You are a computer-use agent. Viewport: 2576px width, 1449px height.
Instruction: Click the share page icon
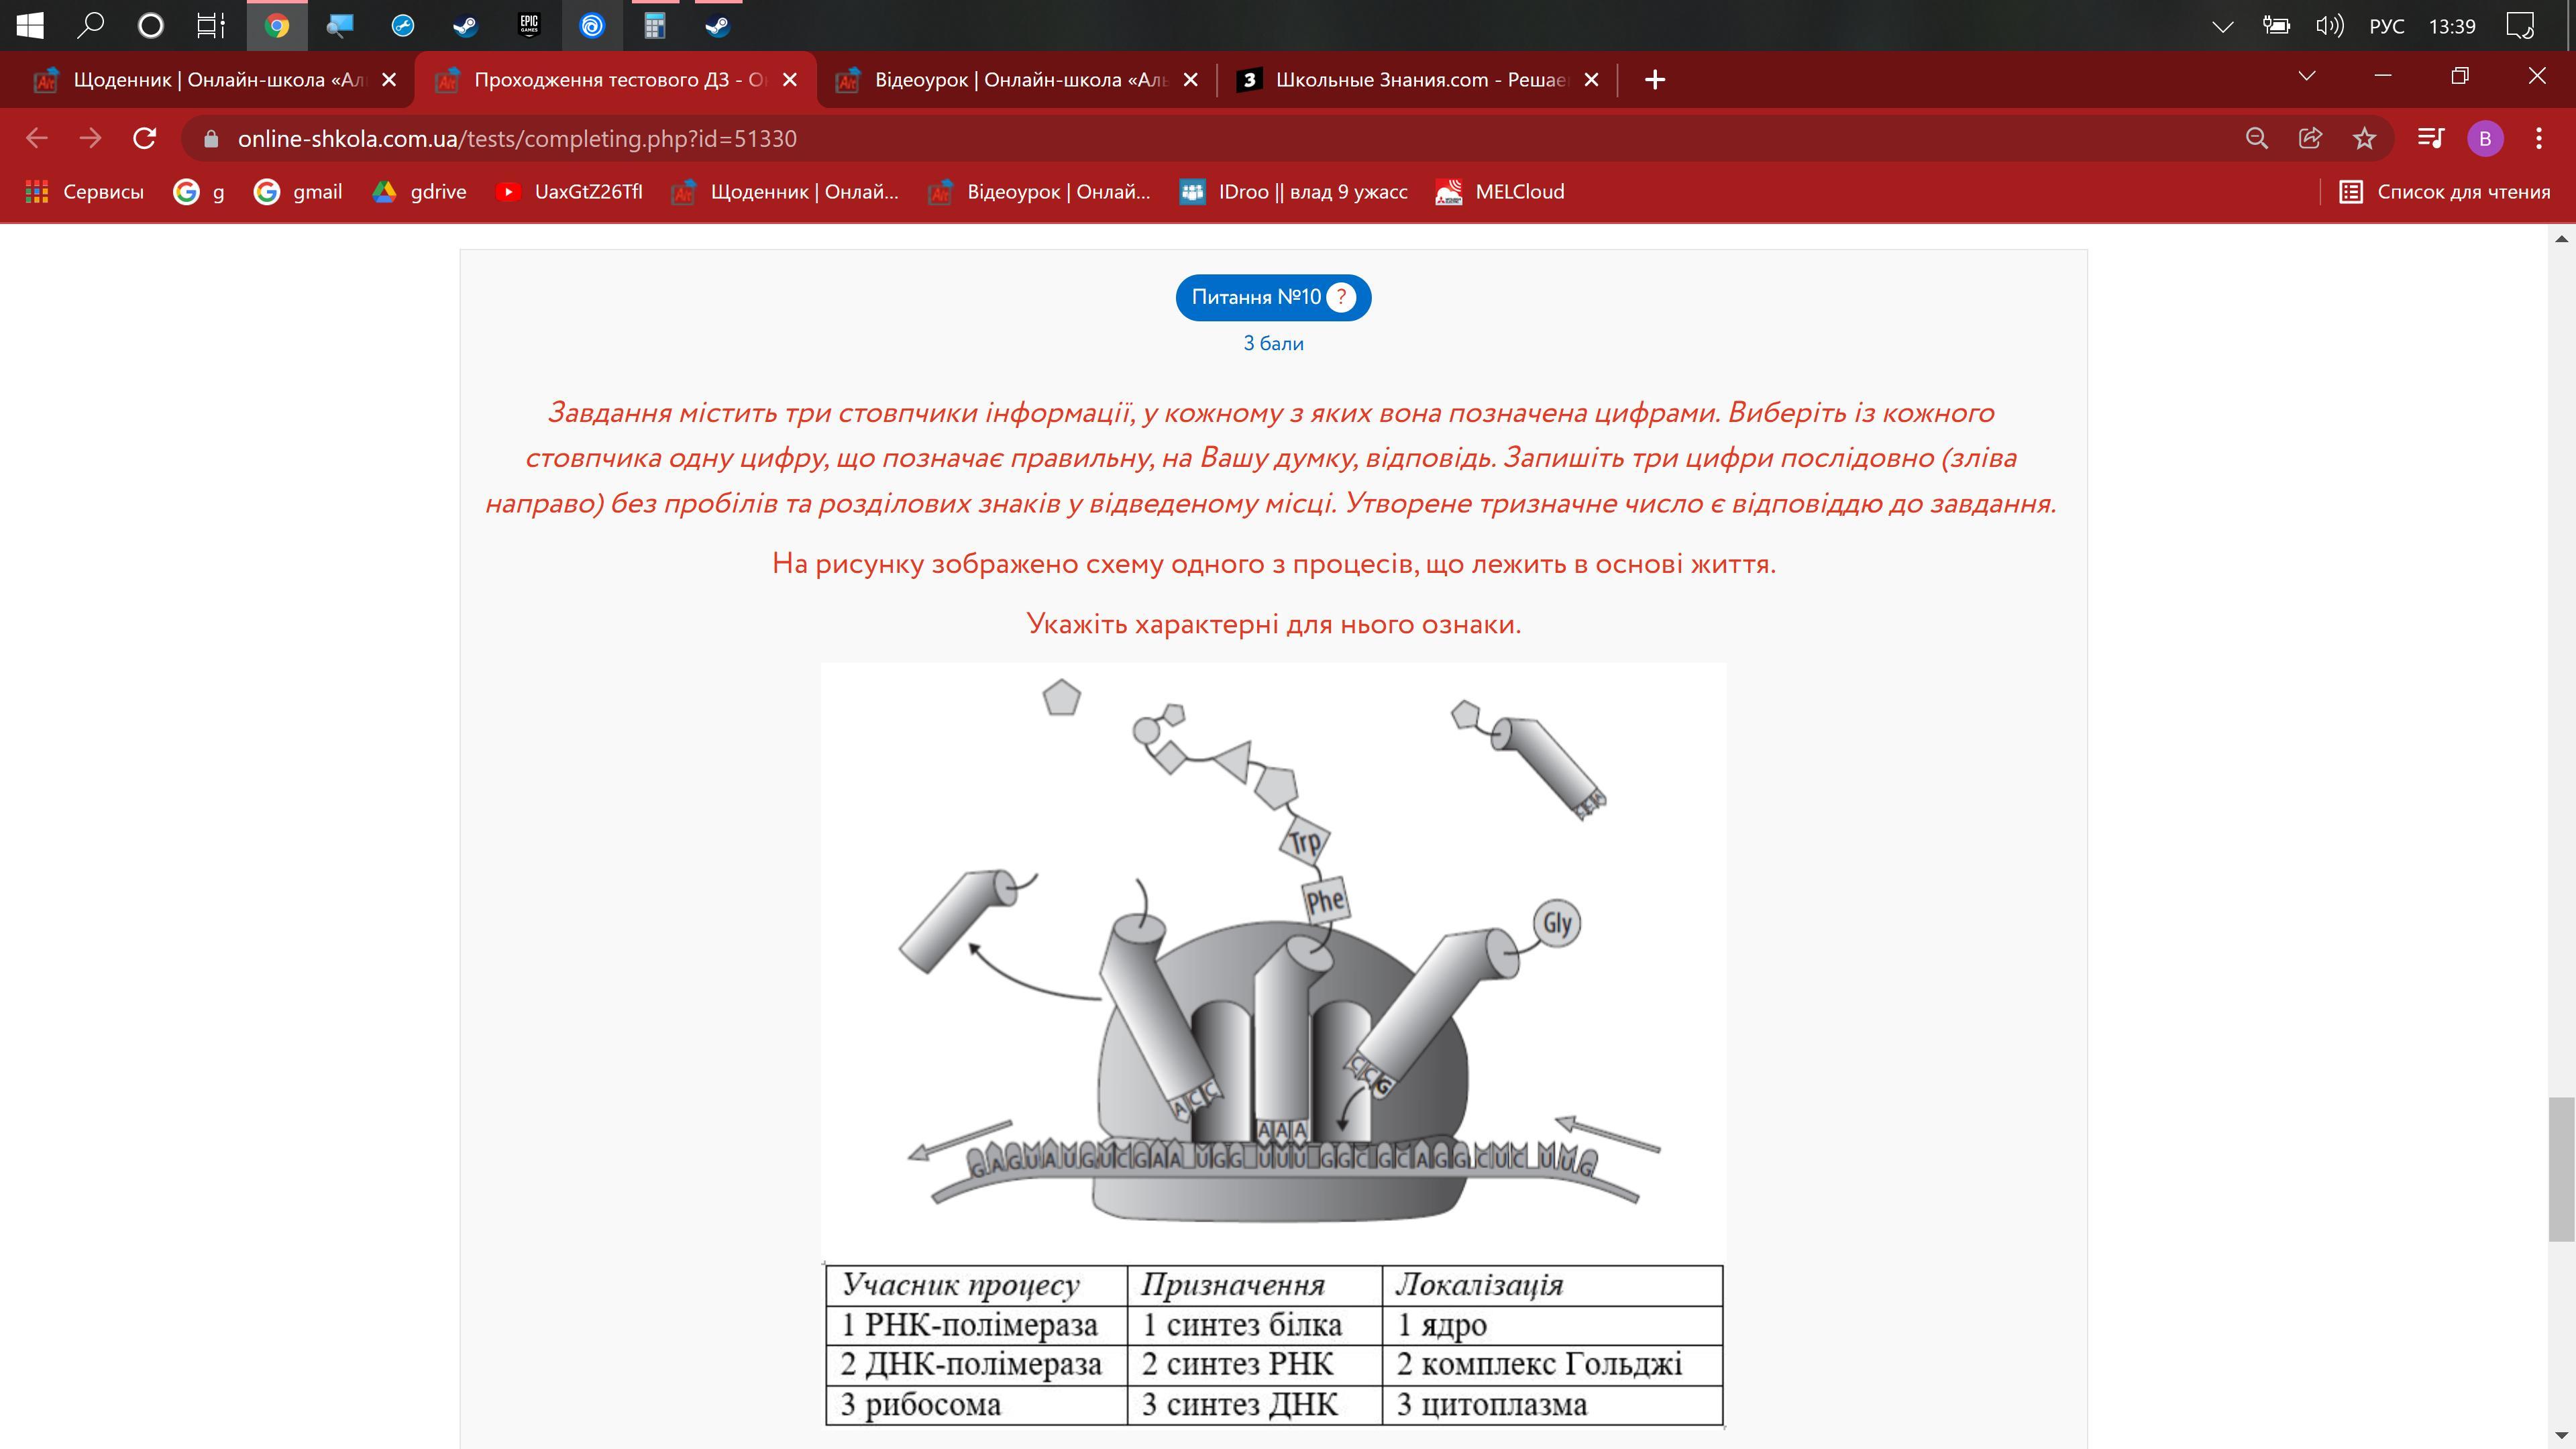pos(2310,138)
